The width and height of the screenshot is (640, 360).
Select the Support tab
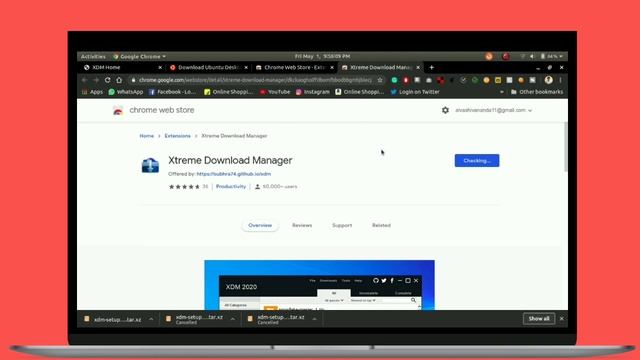coord(342,225)
